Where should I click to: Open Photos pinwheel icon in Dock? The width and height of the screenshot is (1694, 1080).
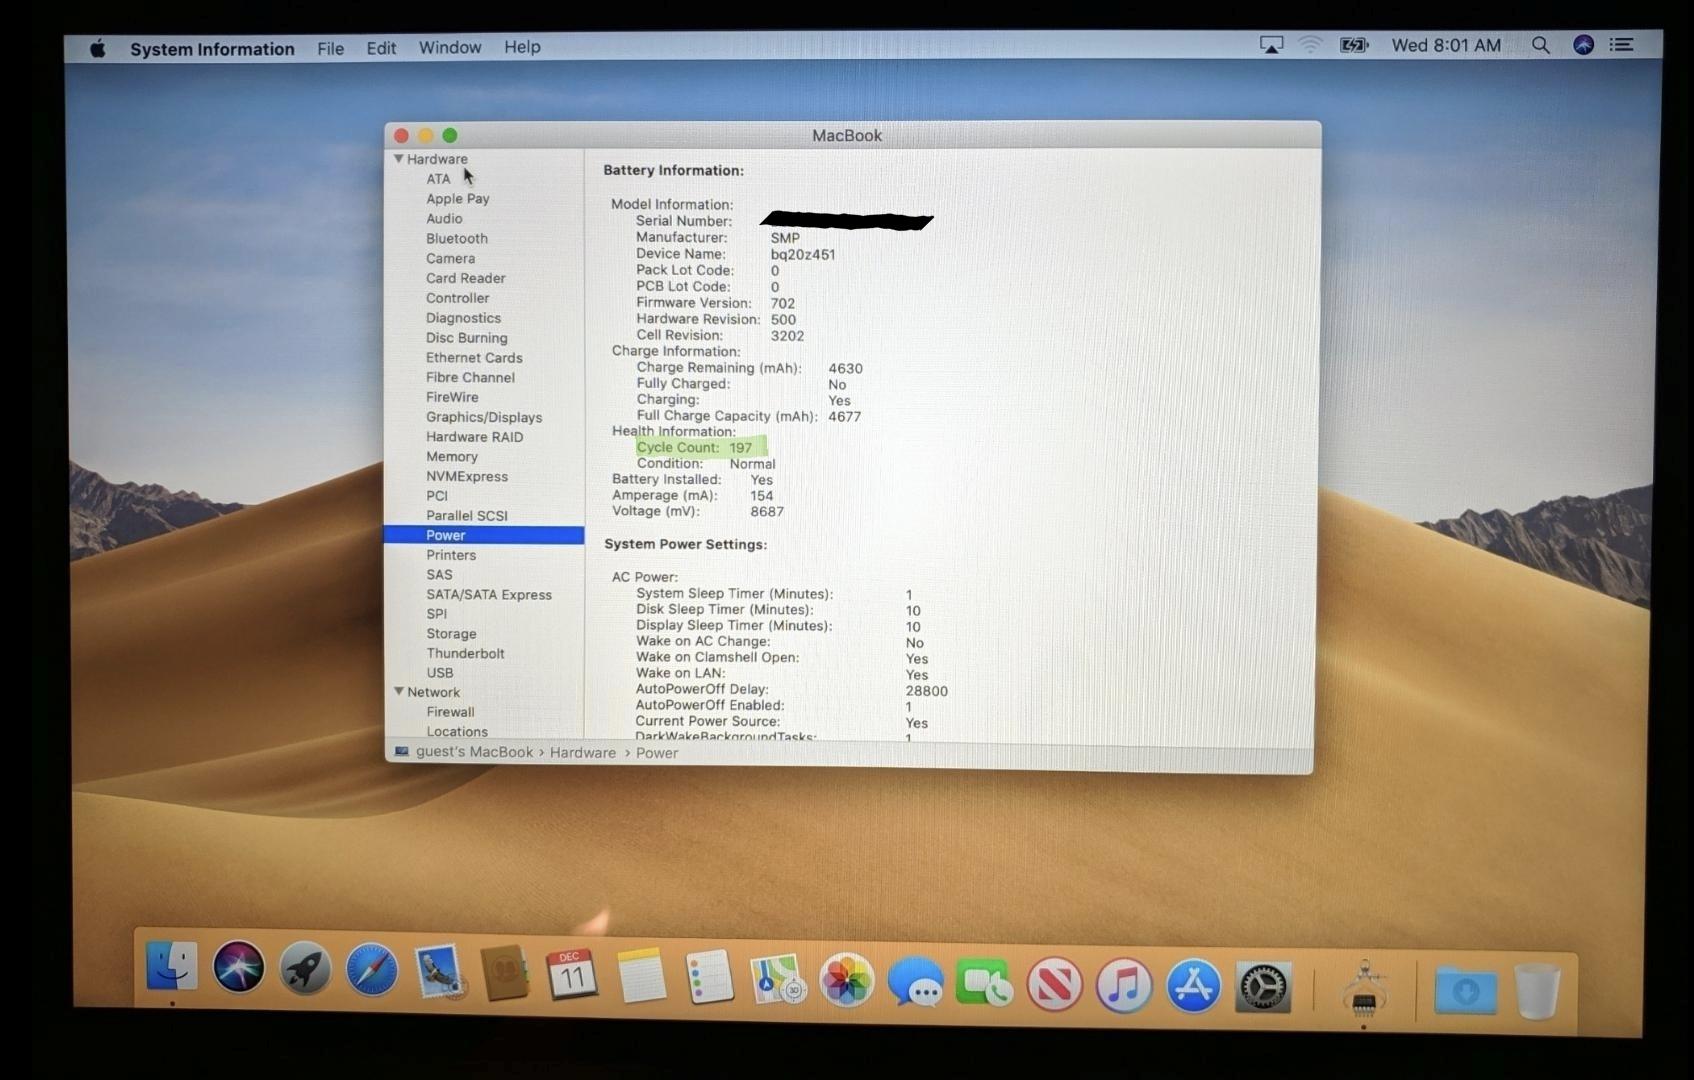(x=846, y=980)
